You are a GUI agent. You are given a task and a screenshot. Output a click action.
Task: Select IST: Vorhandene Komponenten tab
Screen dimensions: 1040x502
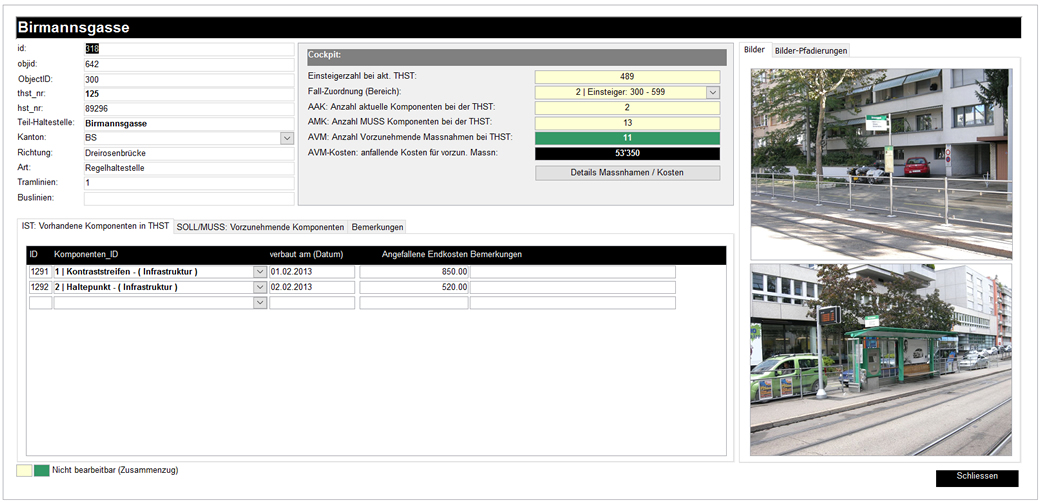[x=96, y=227]
